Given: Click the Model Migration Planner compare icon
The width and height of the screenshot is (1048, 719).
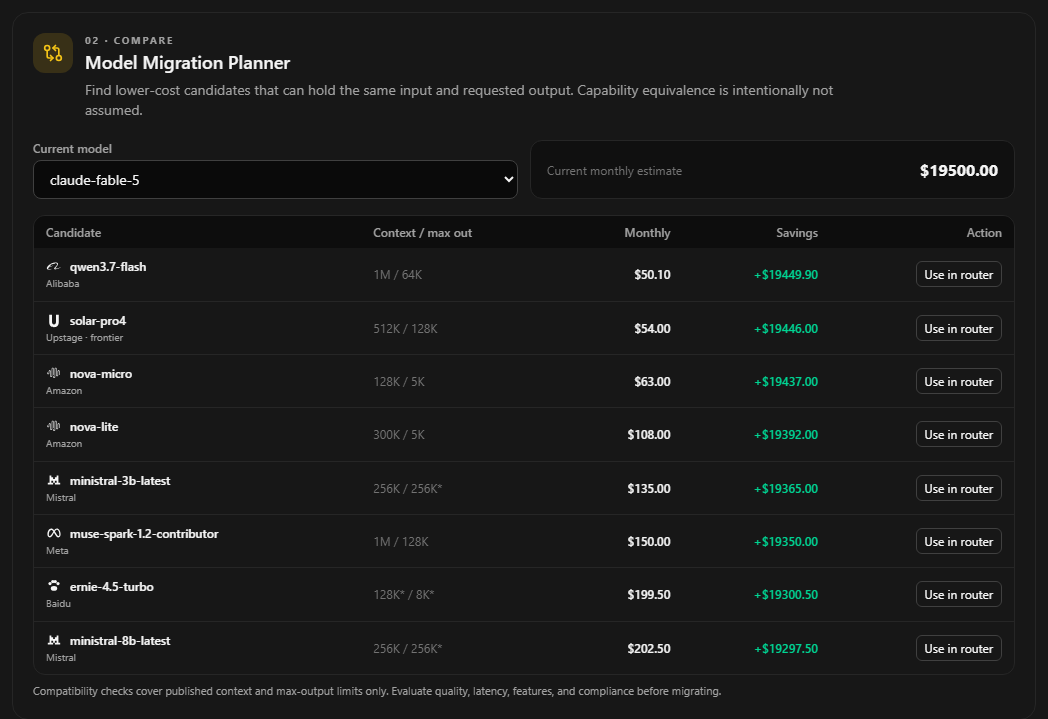Looking at the screenshot, I should click(53, 53).
